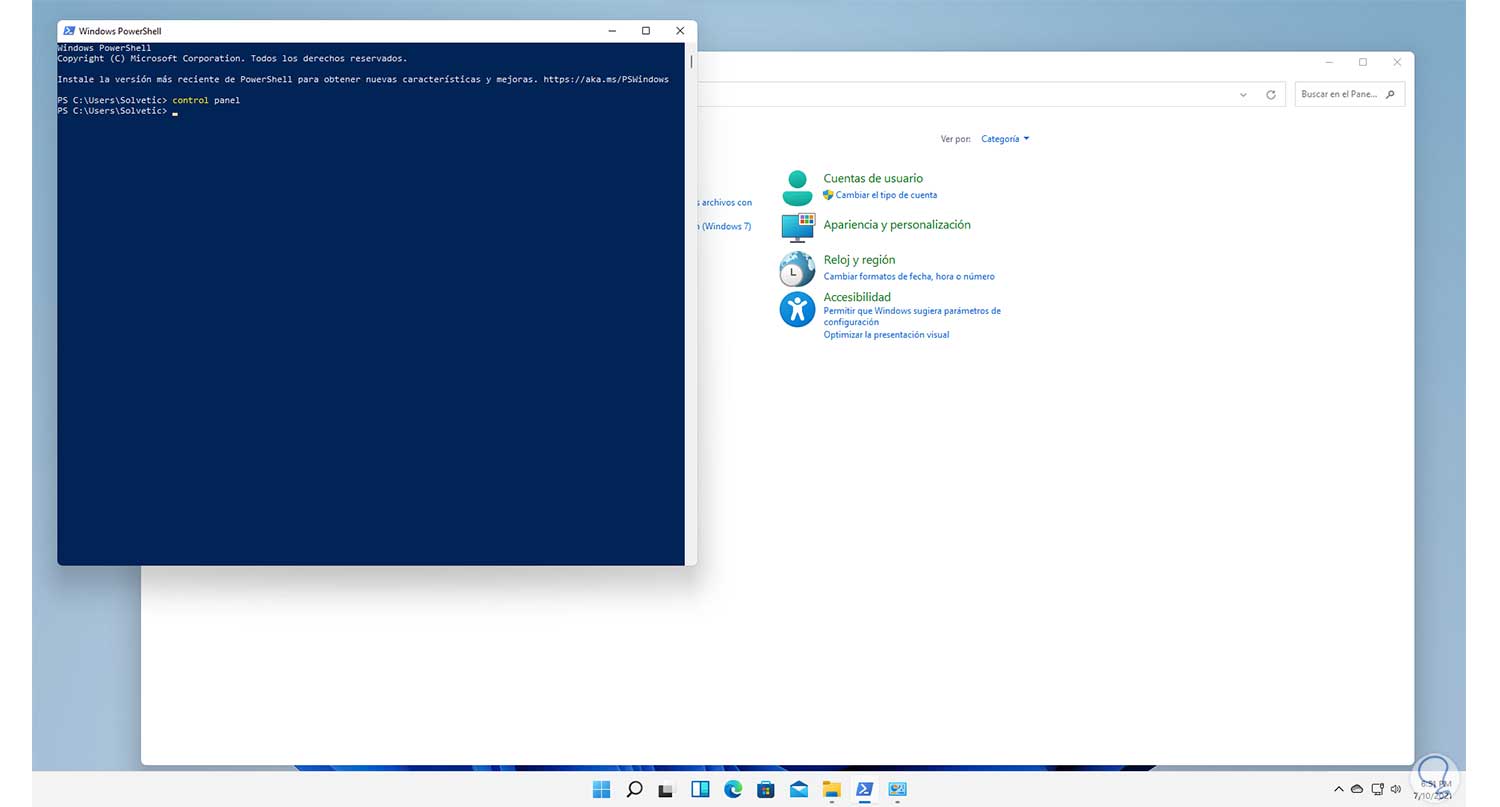Image resolution: width=1500 pixels, height=807 pixels.
Task: Click the Cuentas de usuario icon
Action: [797, 187]
